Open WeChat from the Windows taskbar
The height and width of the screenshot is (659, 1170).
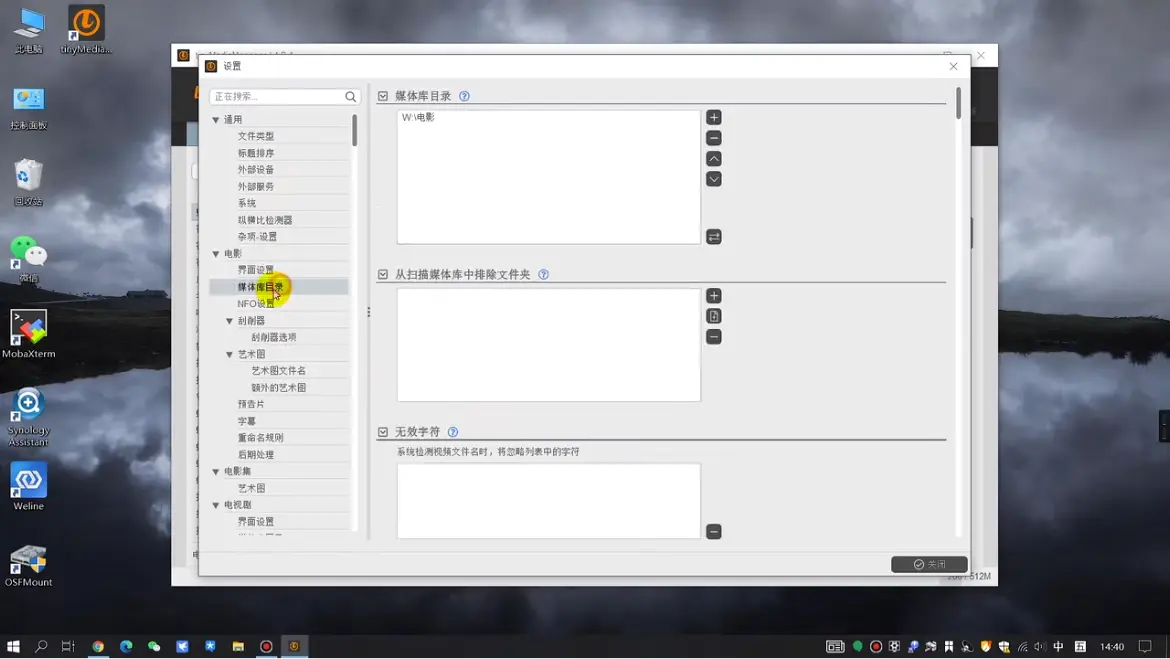tap(154, 647)
